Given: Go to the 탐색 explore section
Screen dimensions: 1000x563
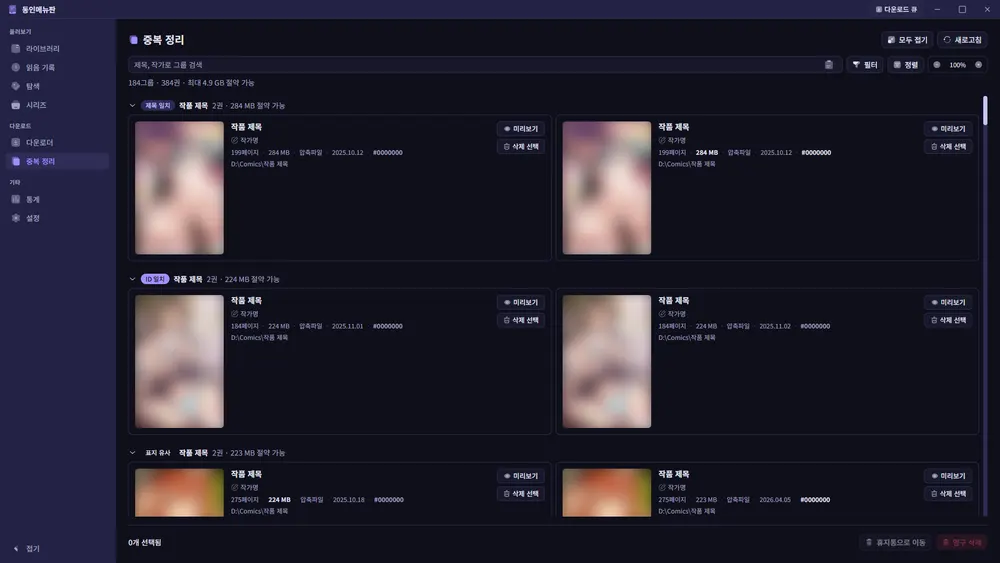Looking at the screenshot, I should (57, 86).
